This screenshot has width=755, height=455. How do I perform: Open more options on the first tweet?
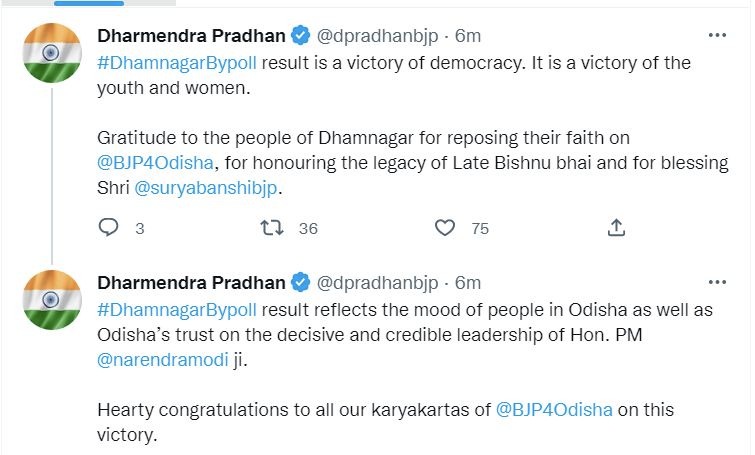[717, 35]
